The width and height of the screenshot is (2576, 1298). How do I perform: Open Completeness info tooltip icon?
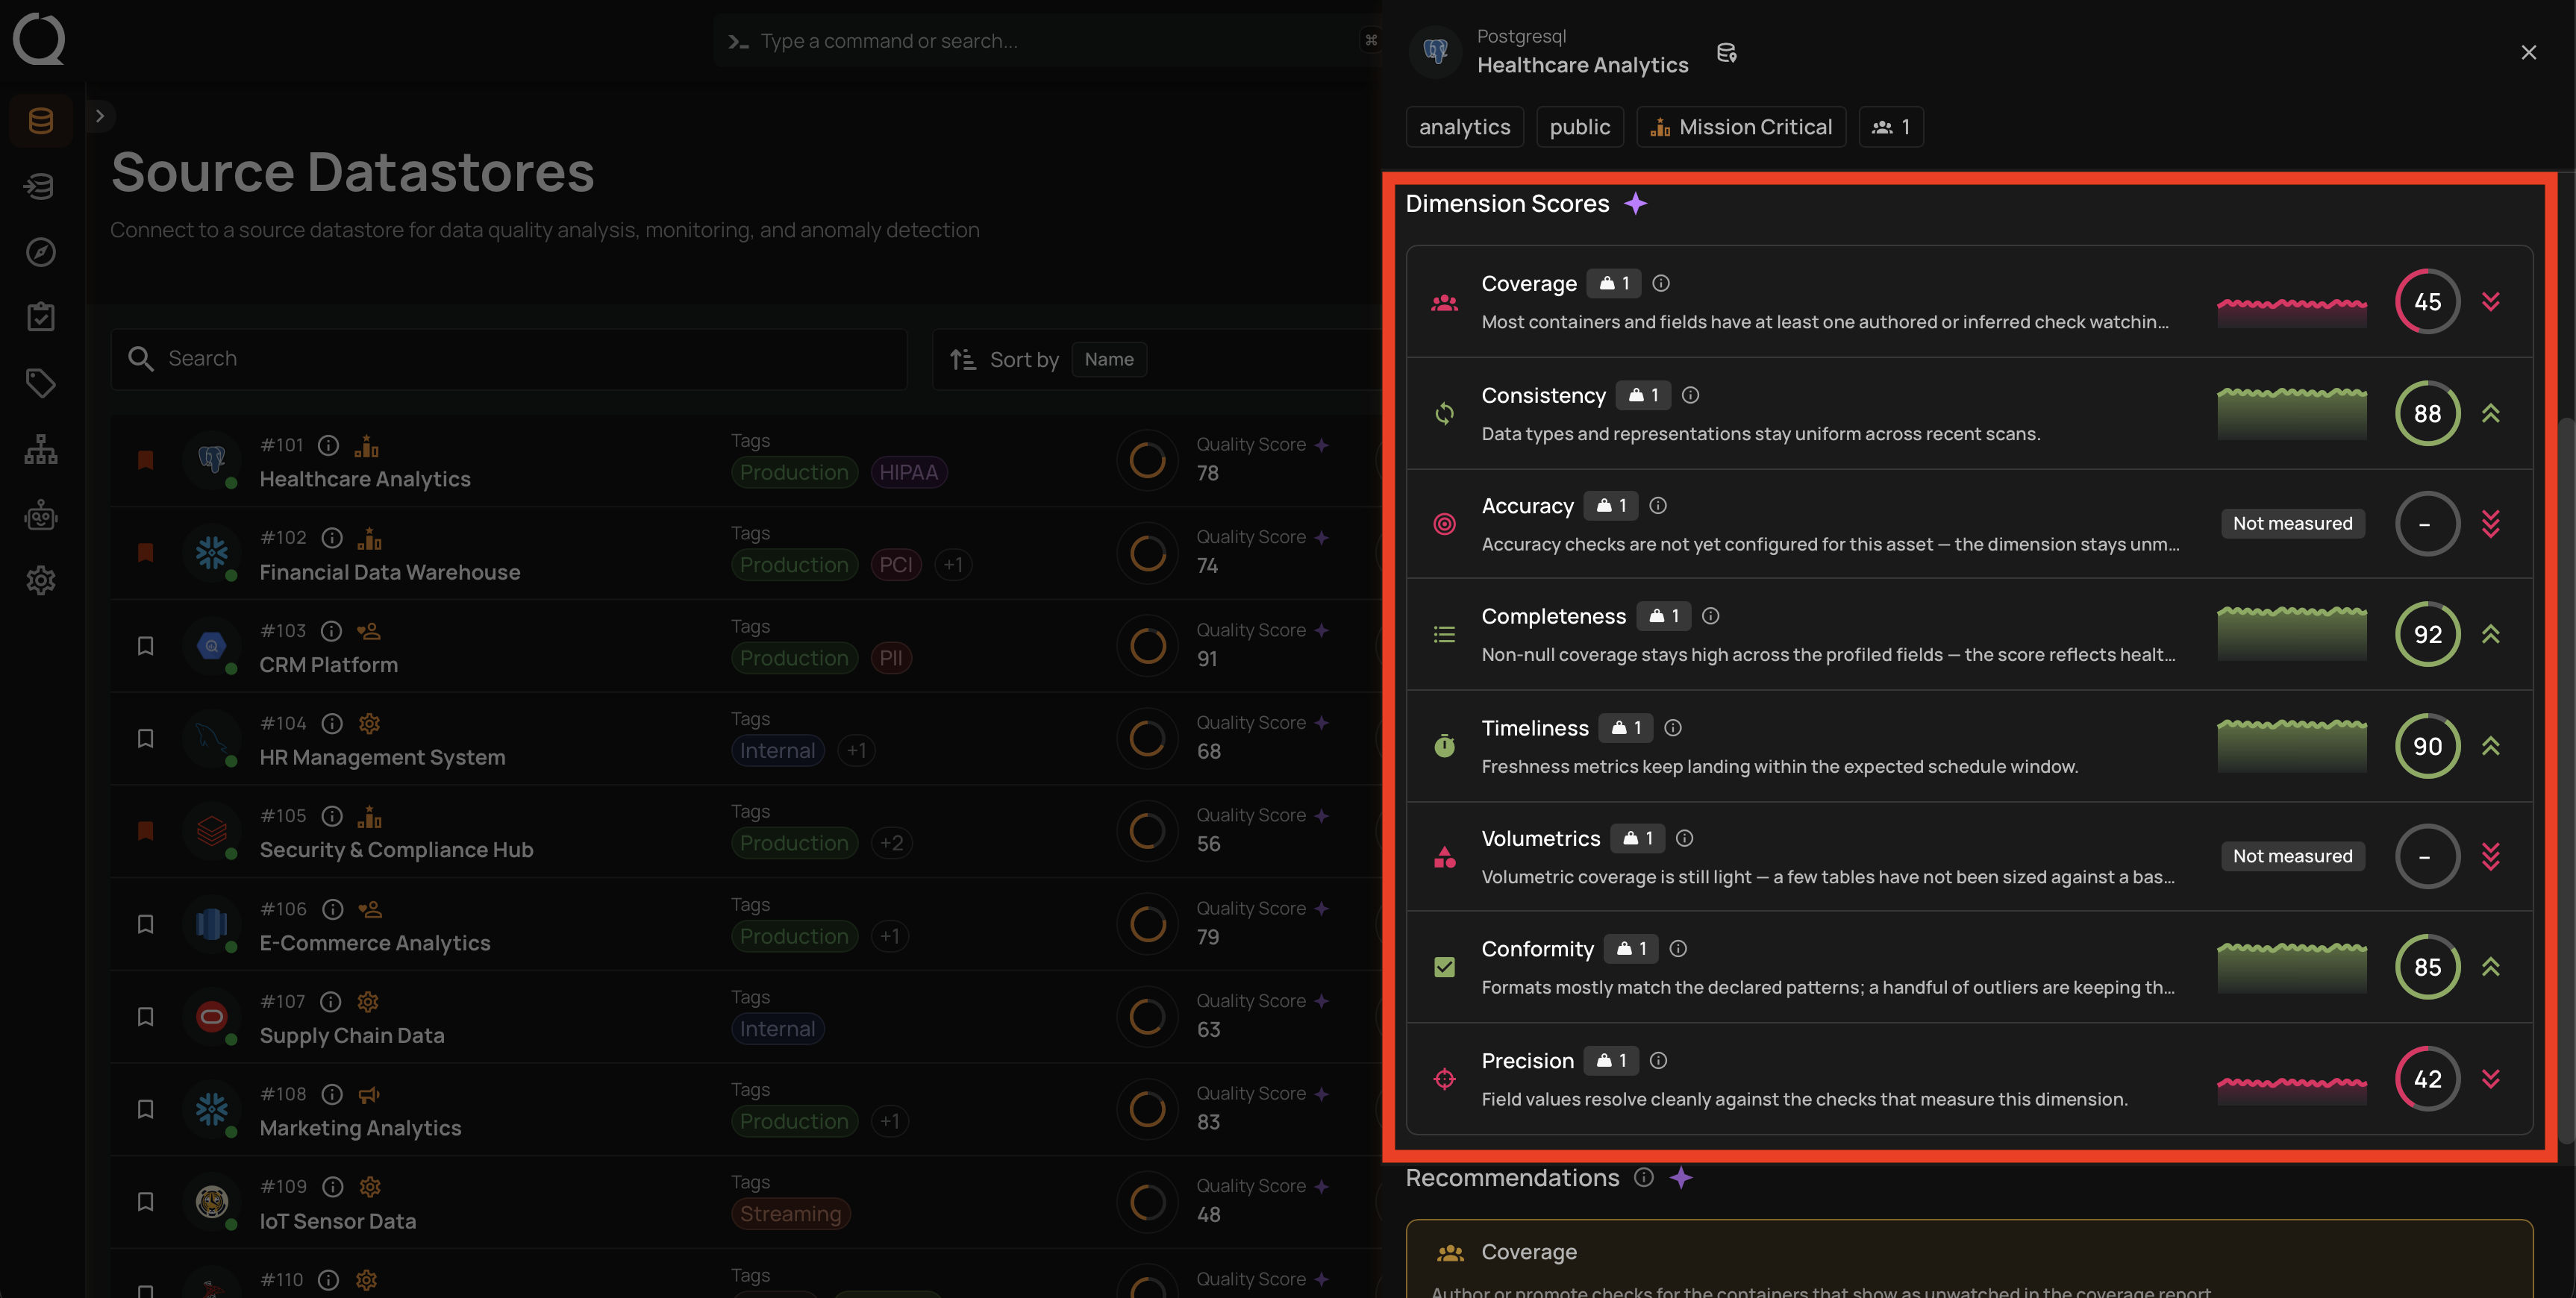(1711, 616)
